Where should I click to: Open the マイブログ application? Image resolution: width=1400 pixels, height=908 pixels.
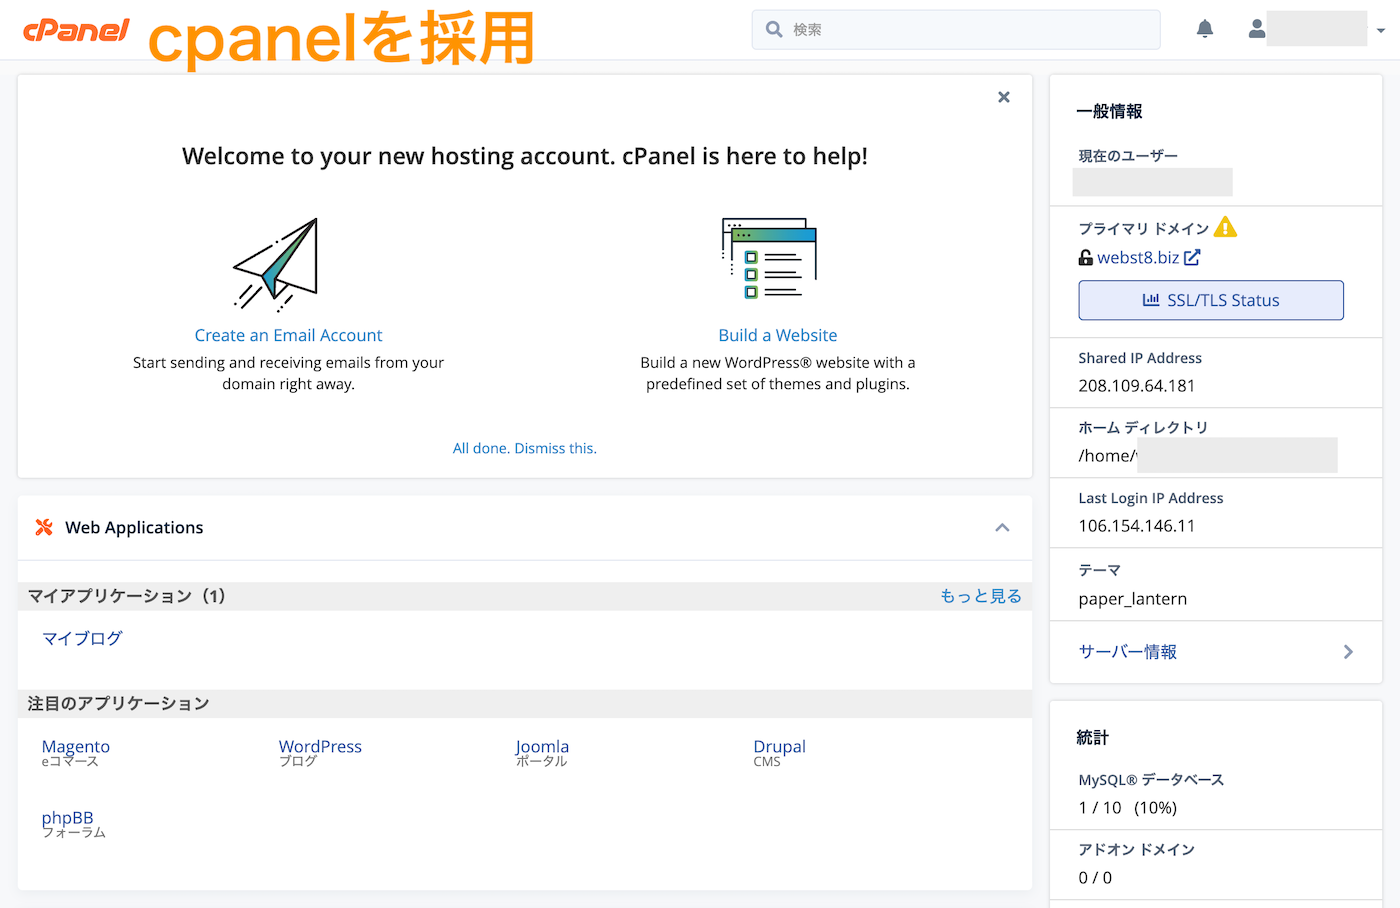[x=82, y=638]
